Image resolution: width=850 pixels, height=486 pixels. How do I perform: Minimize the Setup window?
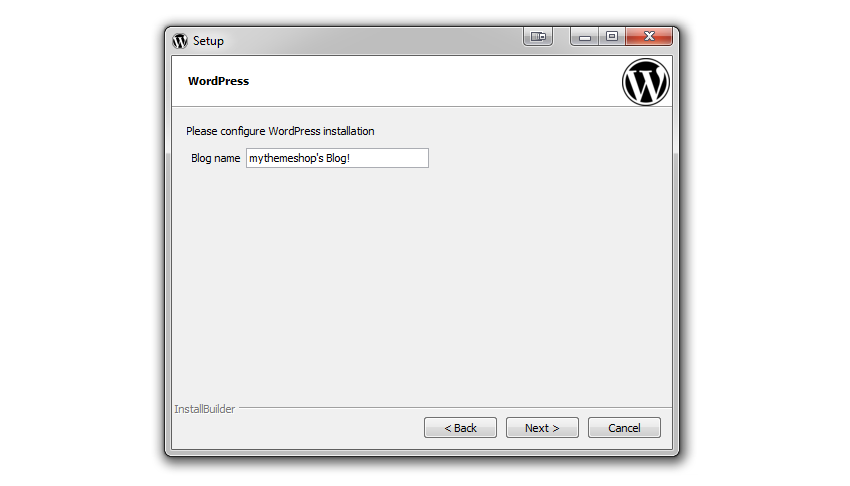tap(584, 36)
